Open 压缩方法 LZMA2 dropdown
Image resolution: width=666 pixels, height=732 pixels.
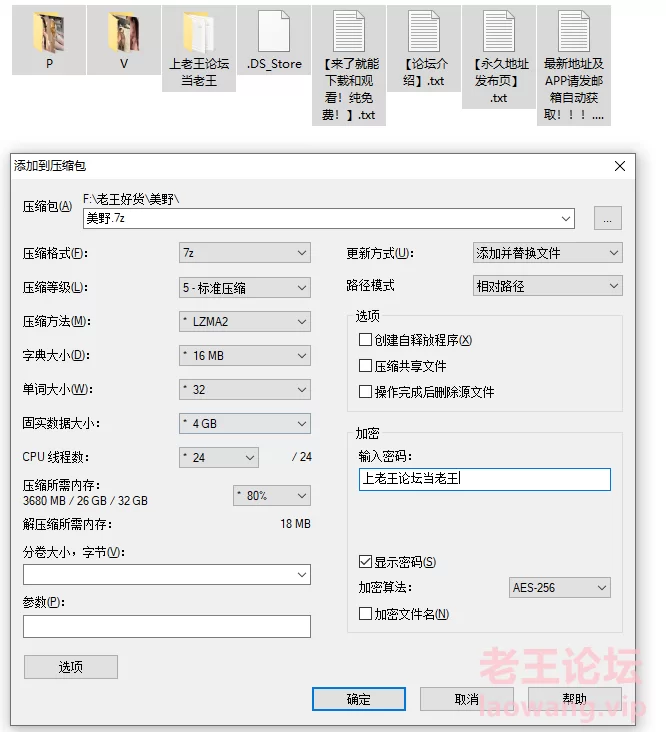[245, 322]
